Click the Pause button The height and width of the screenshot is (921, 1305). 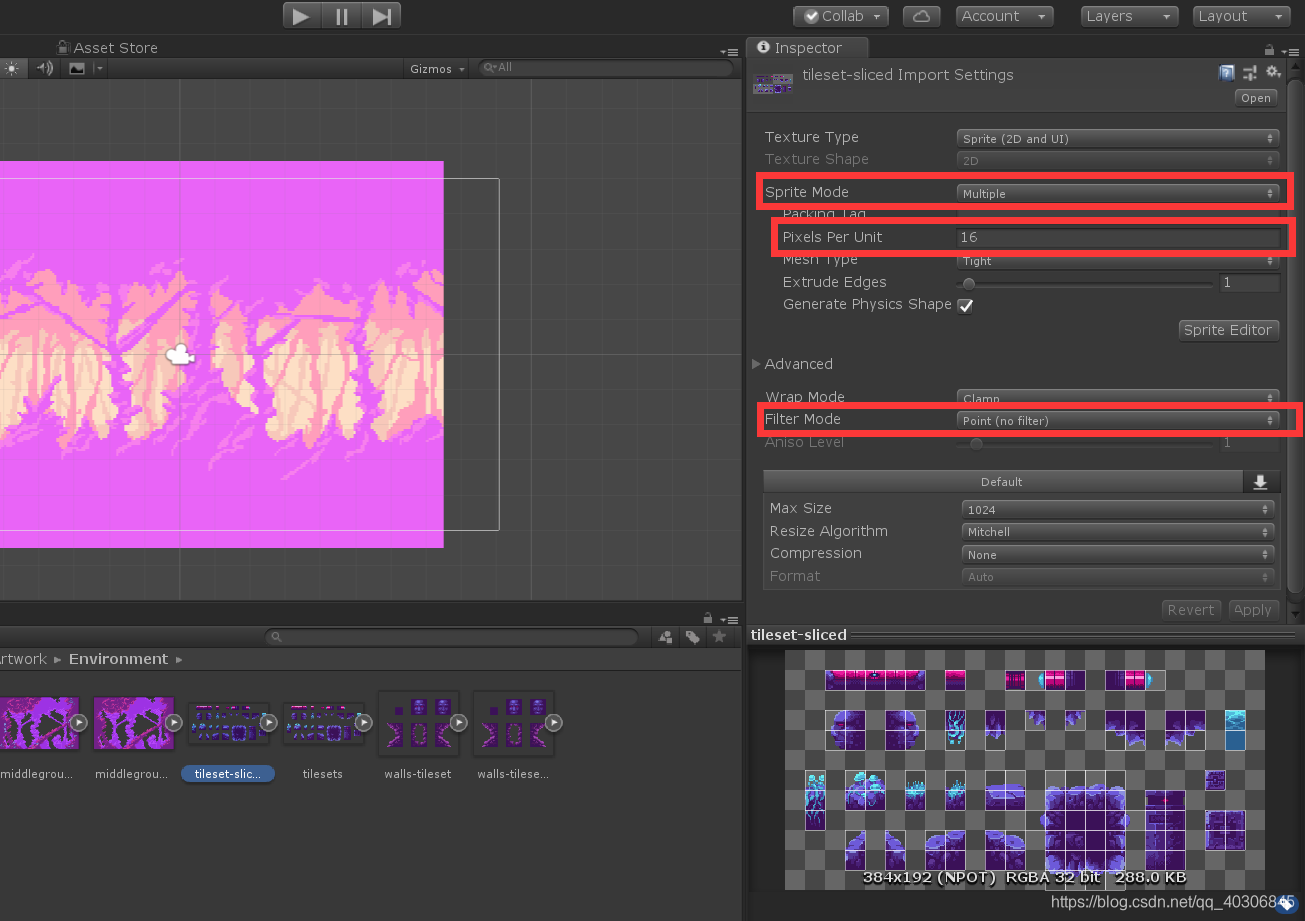(342, 16)
